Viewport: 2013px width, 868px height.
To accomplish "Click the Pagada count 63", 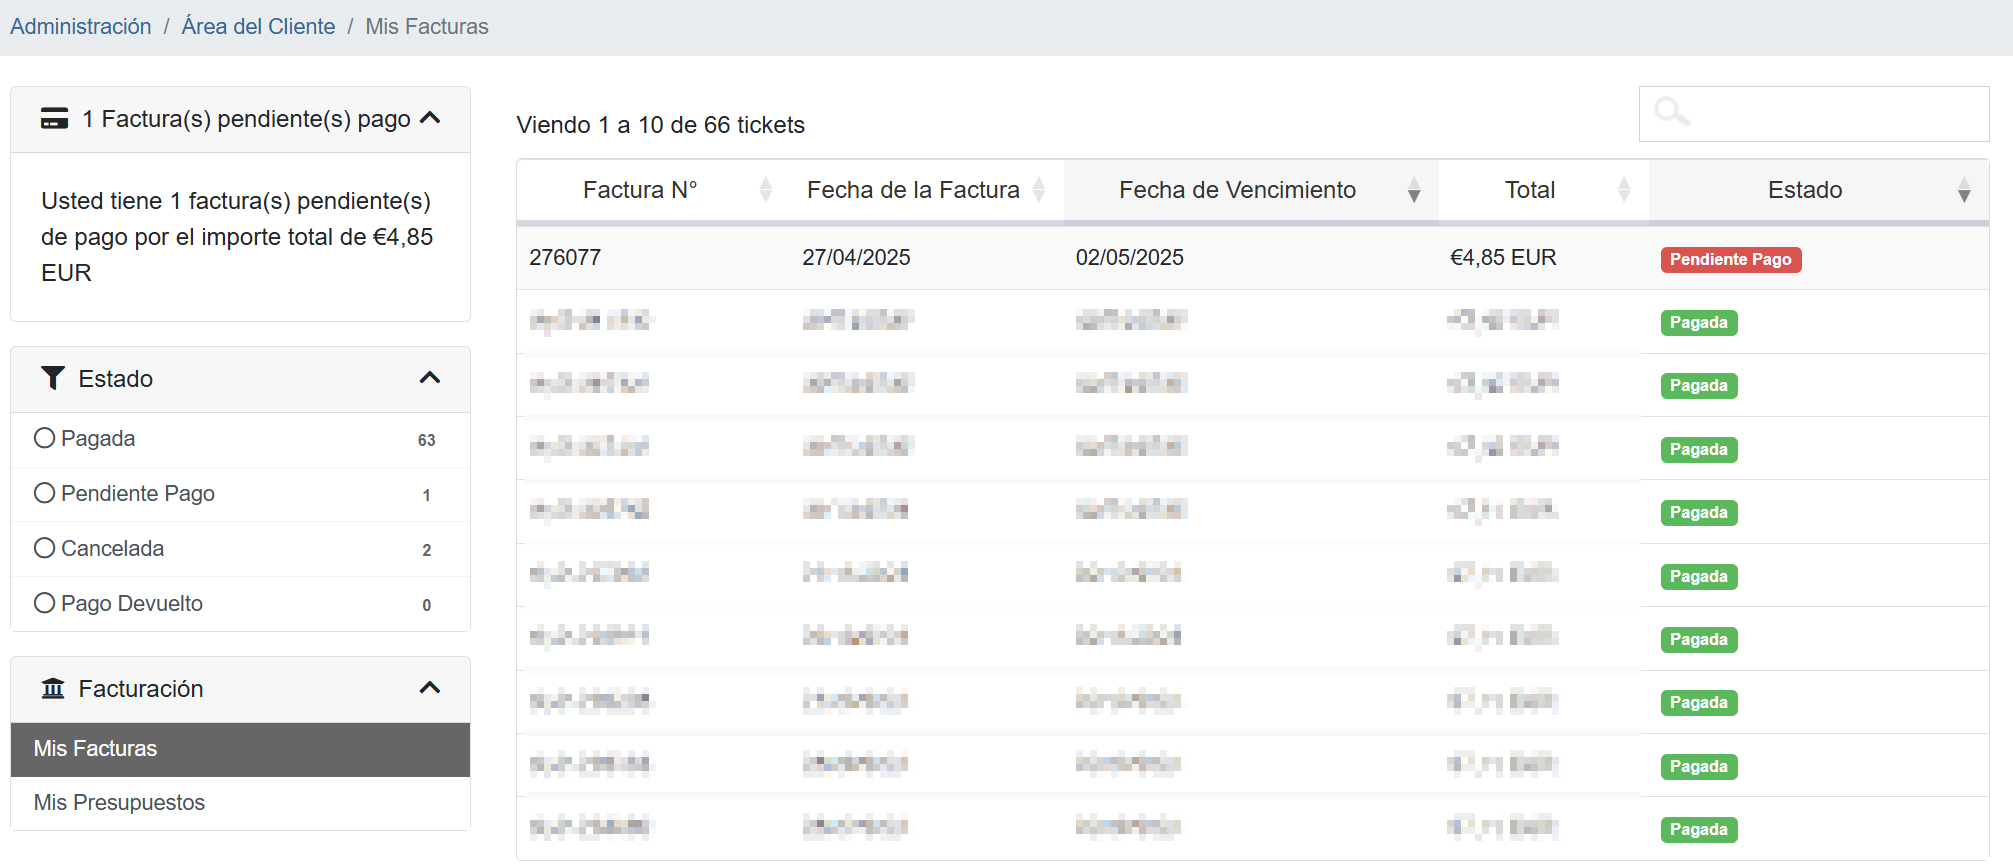I will 427,440.
